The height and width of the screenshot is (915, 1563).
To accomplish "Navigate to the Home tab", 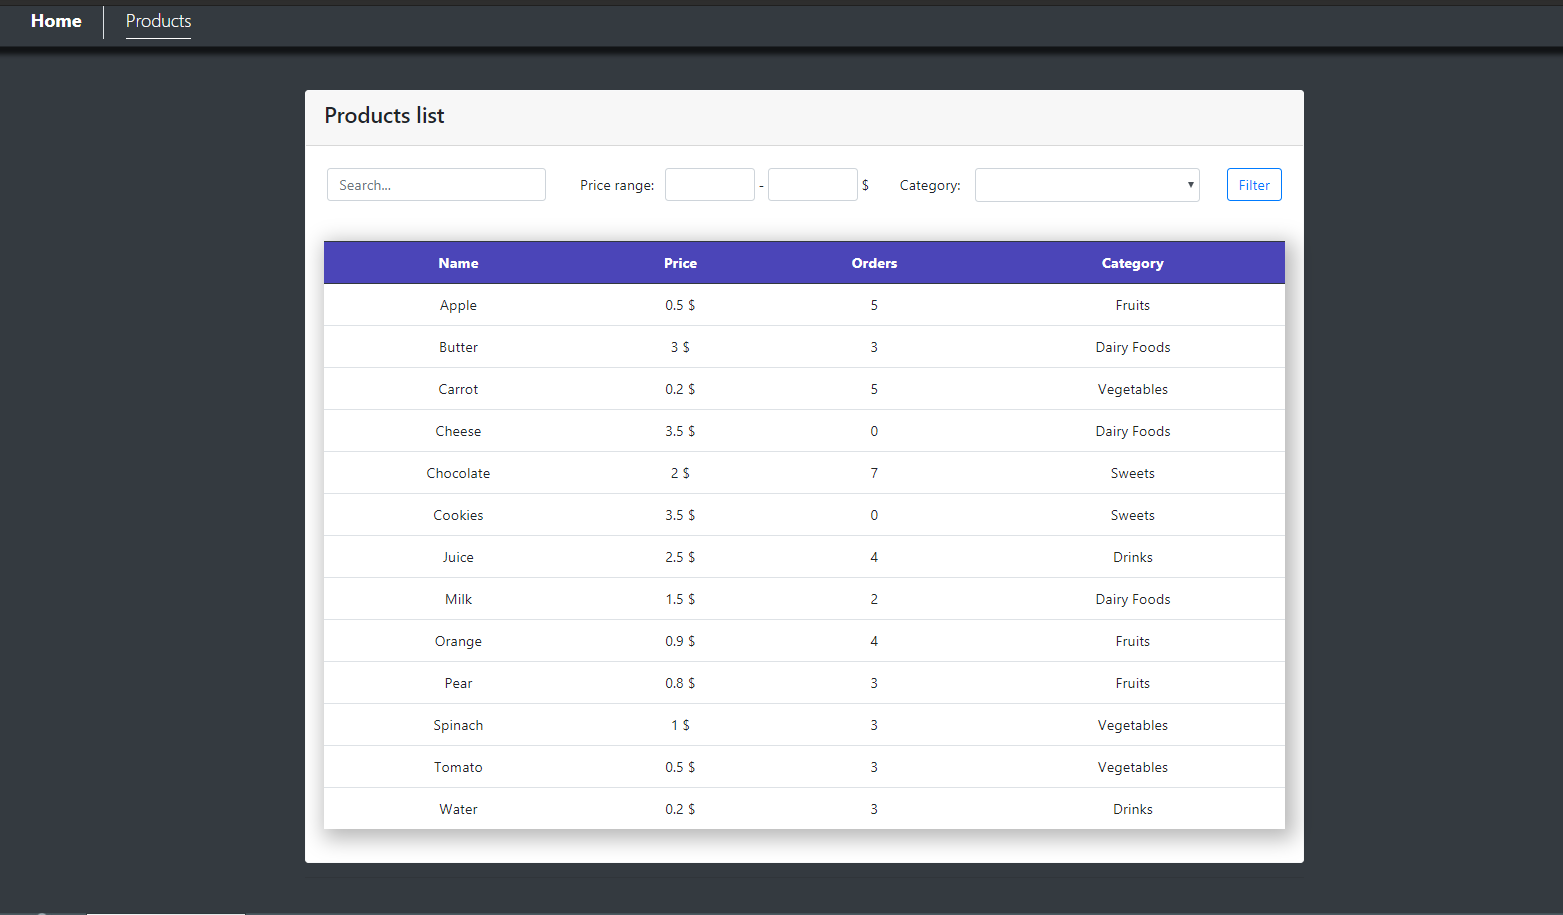I will [x=56, y=21].
